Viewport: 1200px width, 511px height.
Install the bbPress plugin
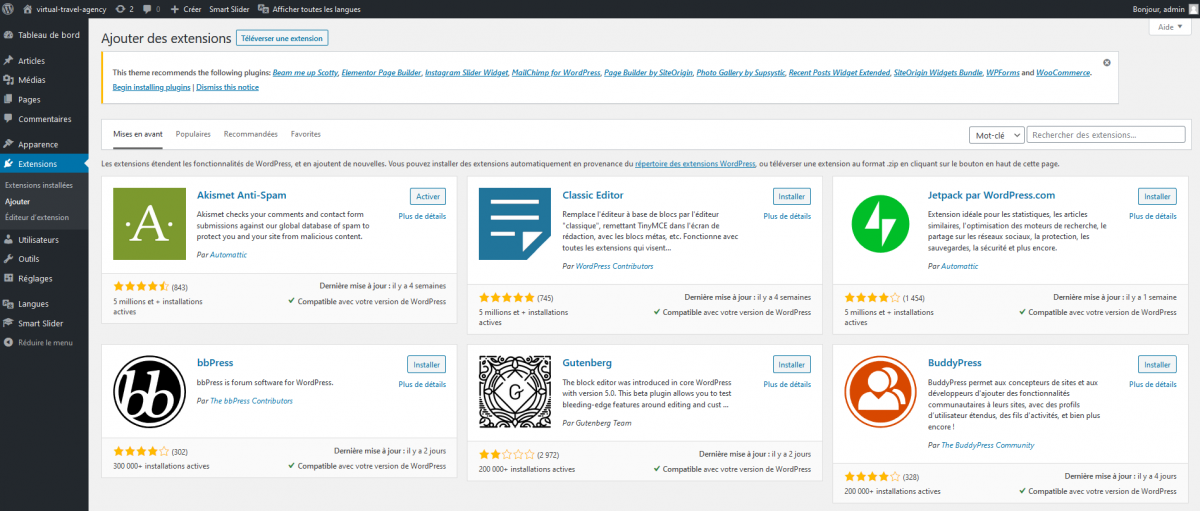426,364
